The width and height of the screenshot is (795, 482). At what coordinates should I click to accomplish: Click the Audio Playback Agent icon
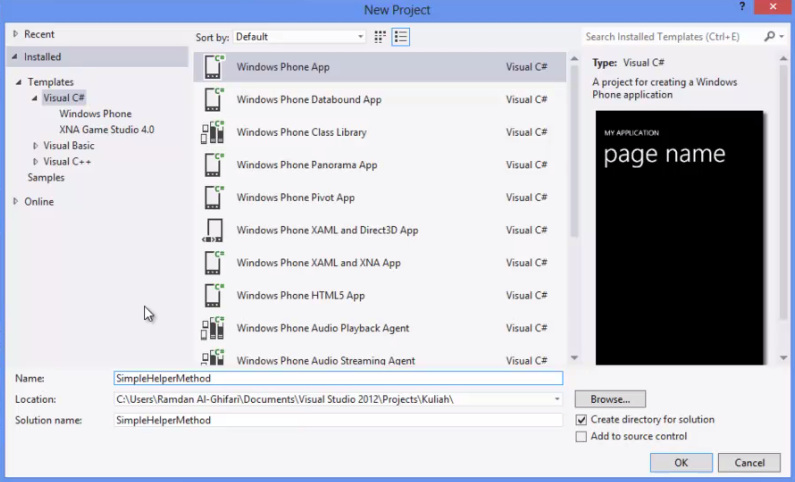[213, 328]
